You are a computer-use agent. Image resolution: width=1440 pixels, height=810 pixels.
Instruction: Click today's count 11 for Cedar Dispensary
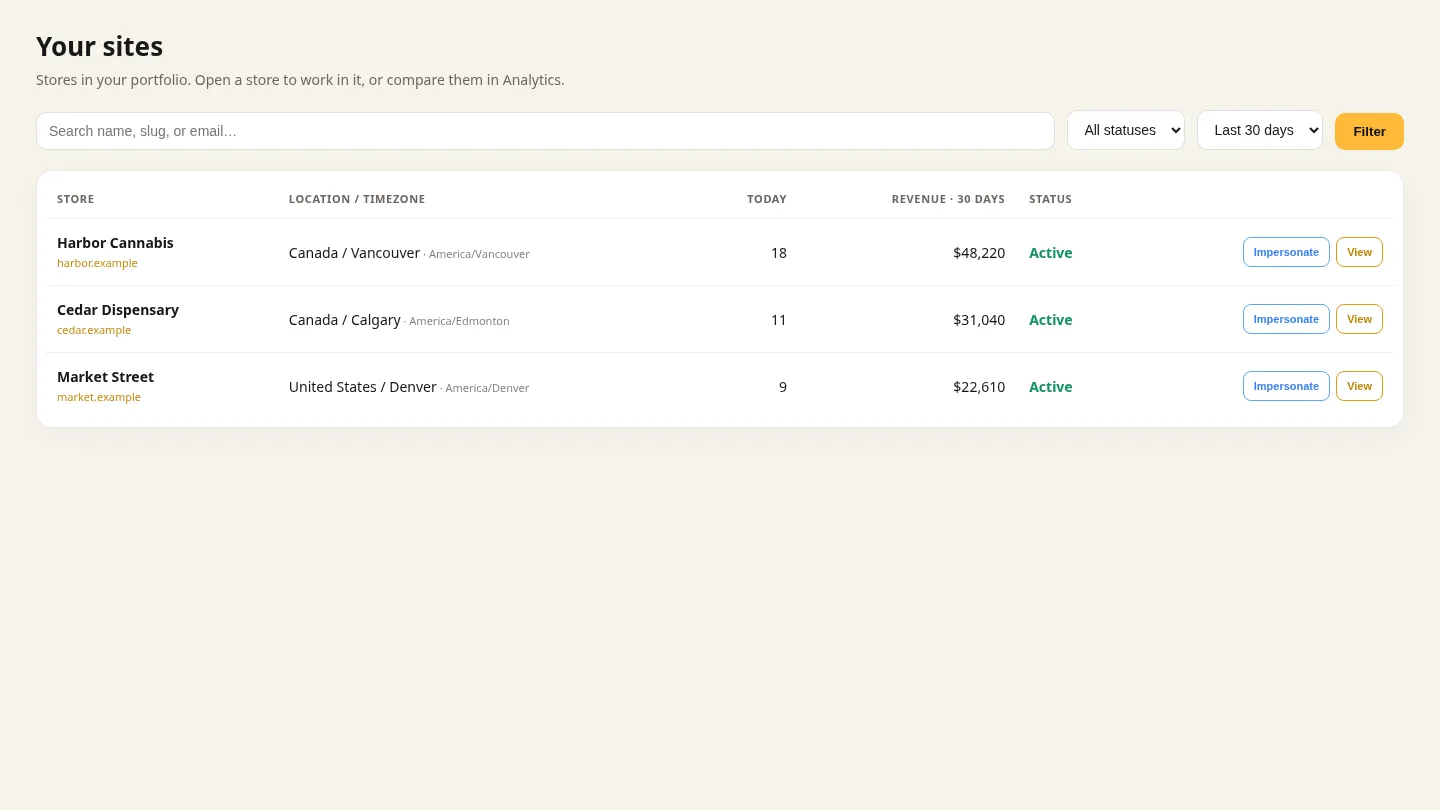click(779, 320)
